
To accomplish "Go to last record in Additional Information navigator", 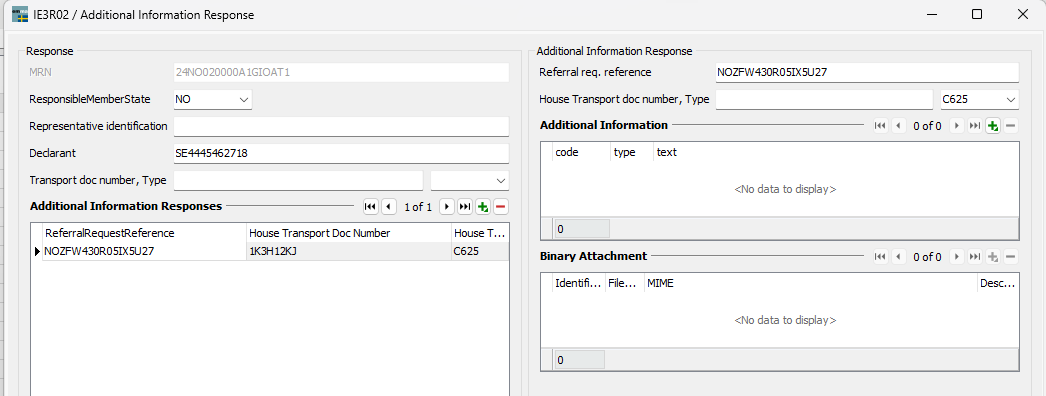I will (x=975, y=125).
